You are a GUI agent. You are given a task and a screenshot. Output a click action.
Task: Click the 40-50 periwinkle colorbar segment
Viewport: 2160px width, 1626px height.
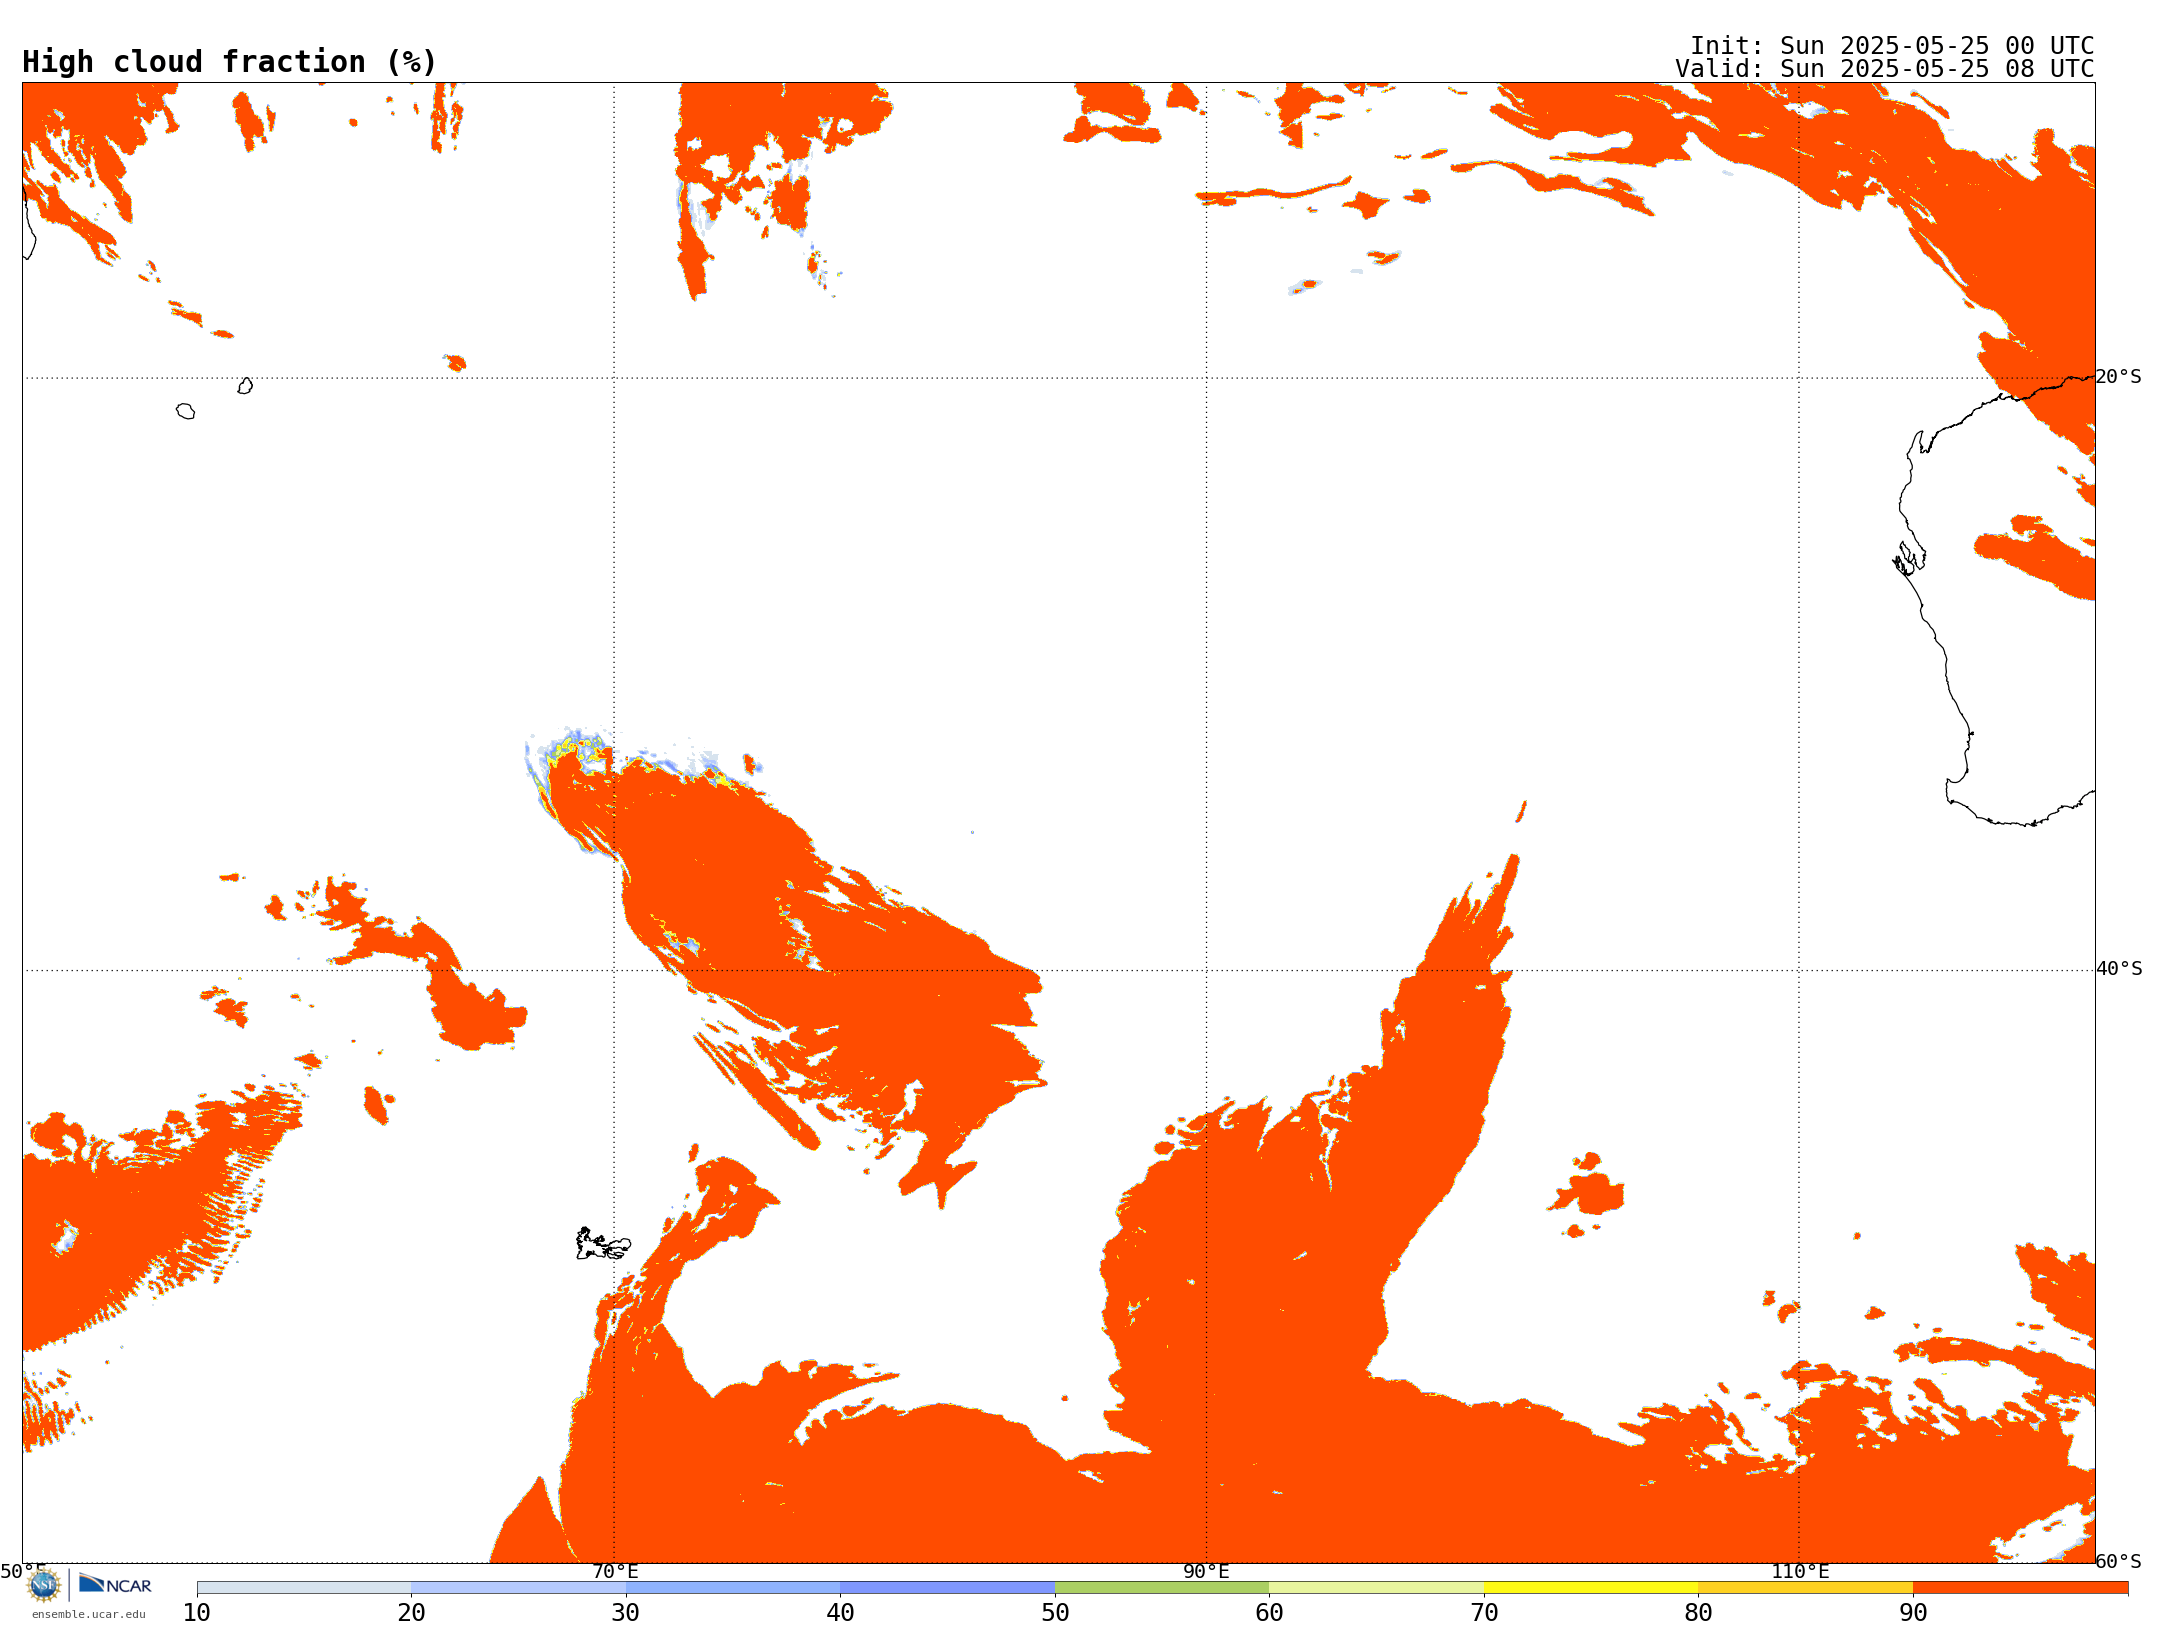pos(947,1588)
